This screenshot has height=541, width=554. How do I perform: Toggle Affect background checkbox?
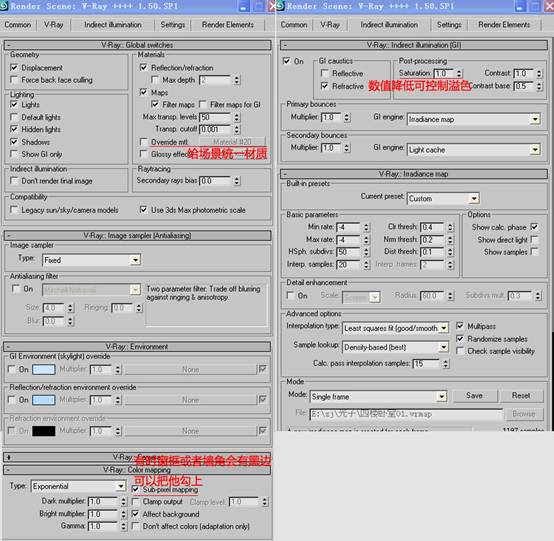click(x=135, y=514)
